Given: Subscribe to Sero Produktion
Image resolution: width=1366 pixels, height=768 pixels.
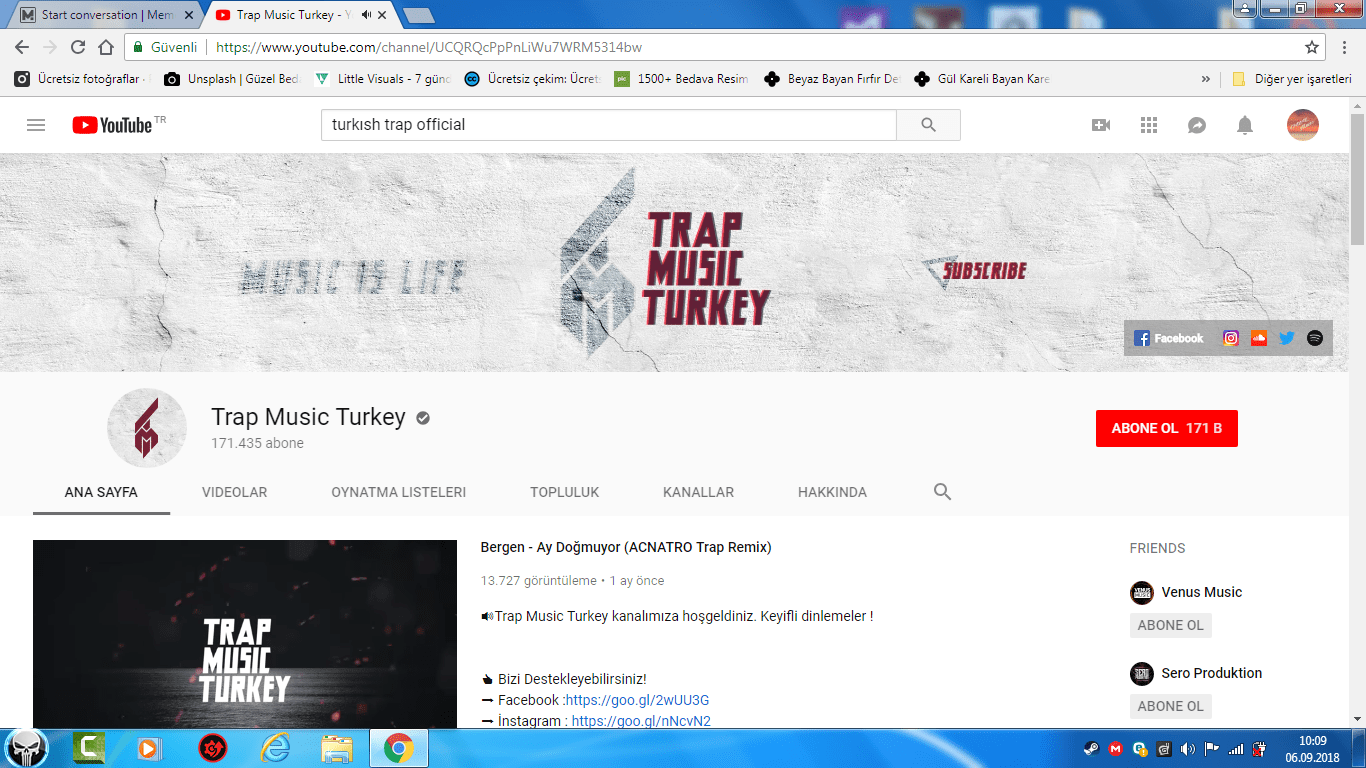Looking at the screenshot, I should point(1171,706).
